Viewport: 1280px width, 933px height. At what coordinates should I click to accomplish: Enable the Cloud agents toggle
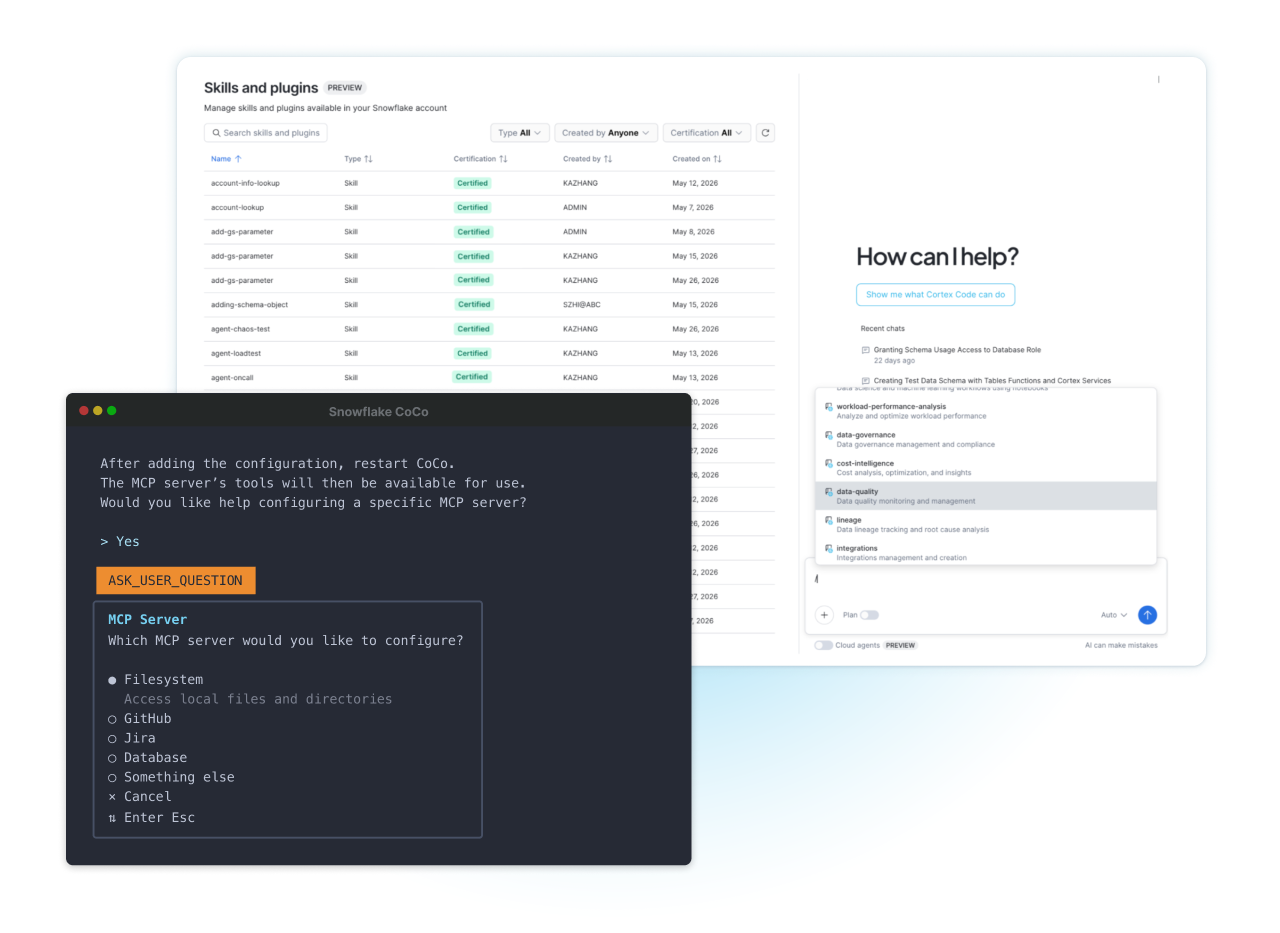coord(823,645)
